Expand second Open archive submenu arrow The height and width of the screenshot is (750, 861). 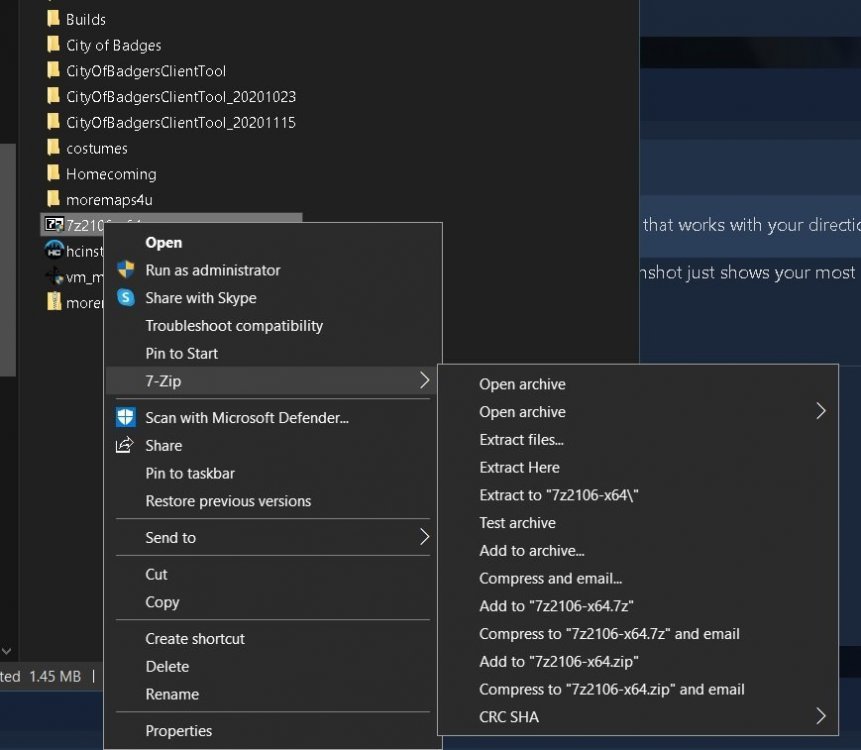pyautogui.click(x=821, y=411)
